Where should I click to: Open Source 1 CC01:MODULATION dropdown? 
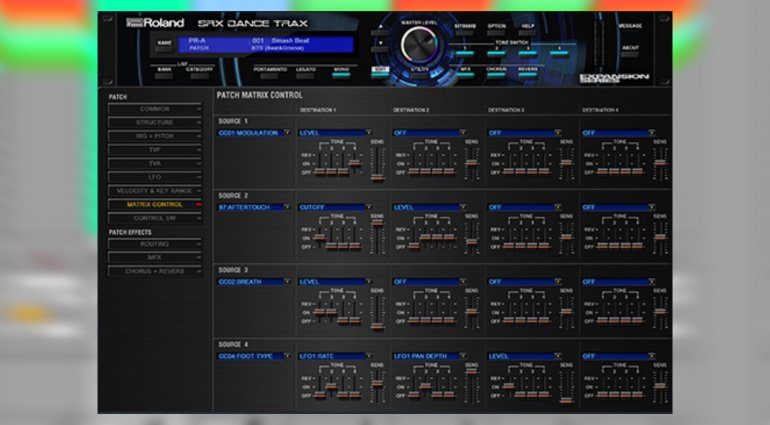coord(254,133)
